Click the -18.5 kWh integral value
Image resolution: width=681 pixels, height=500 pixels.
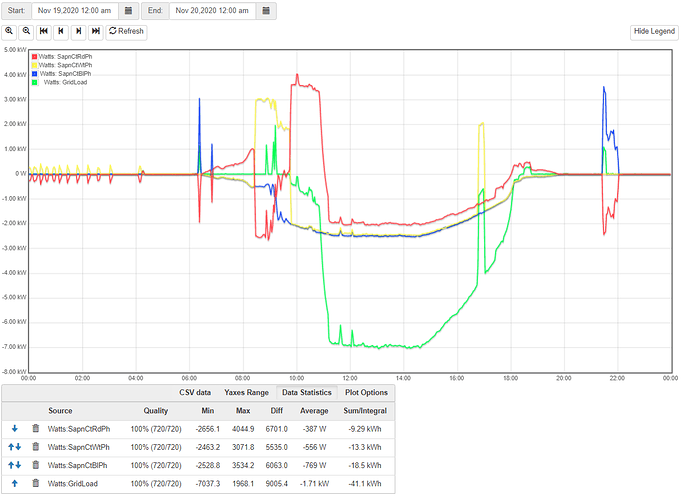point(365,466)
